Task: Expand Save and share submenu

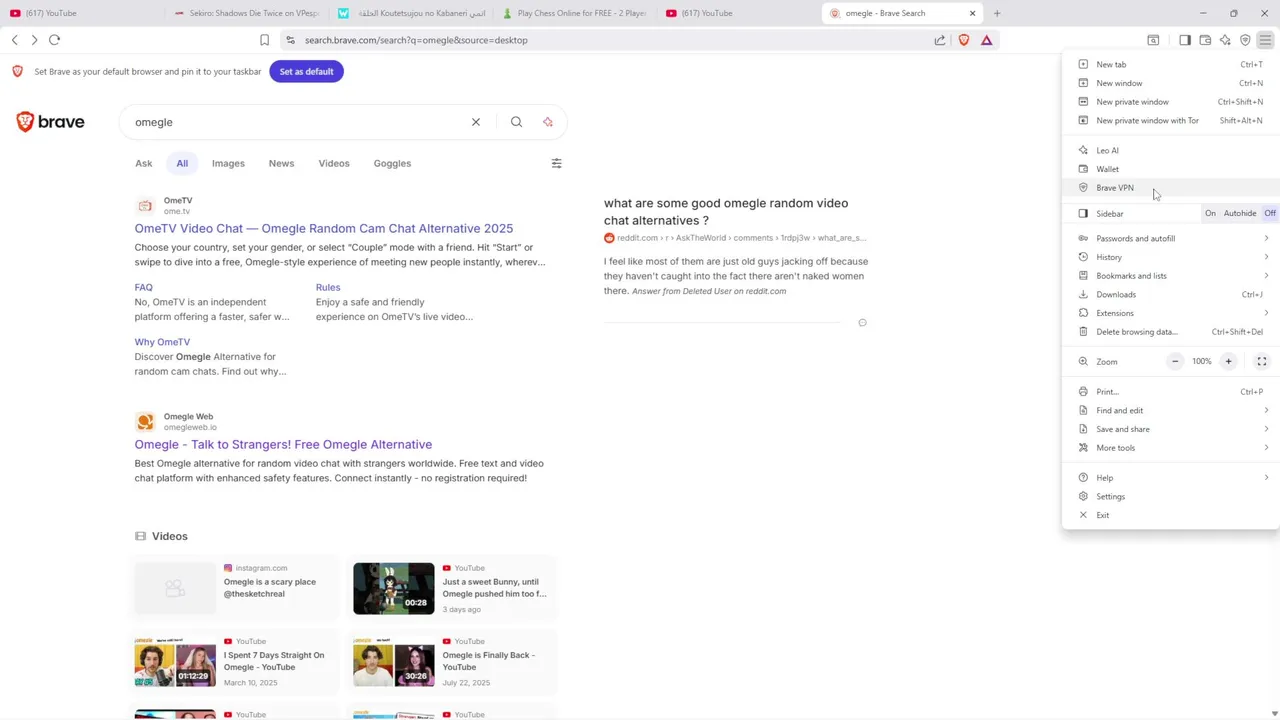Action: coord(1171,429)
